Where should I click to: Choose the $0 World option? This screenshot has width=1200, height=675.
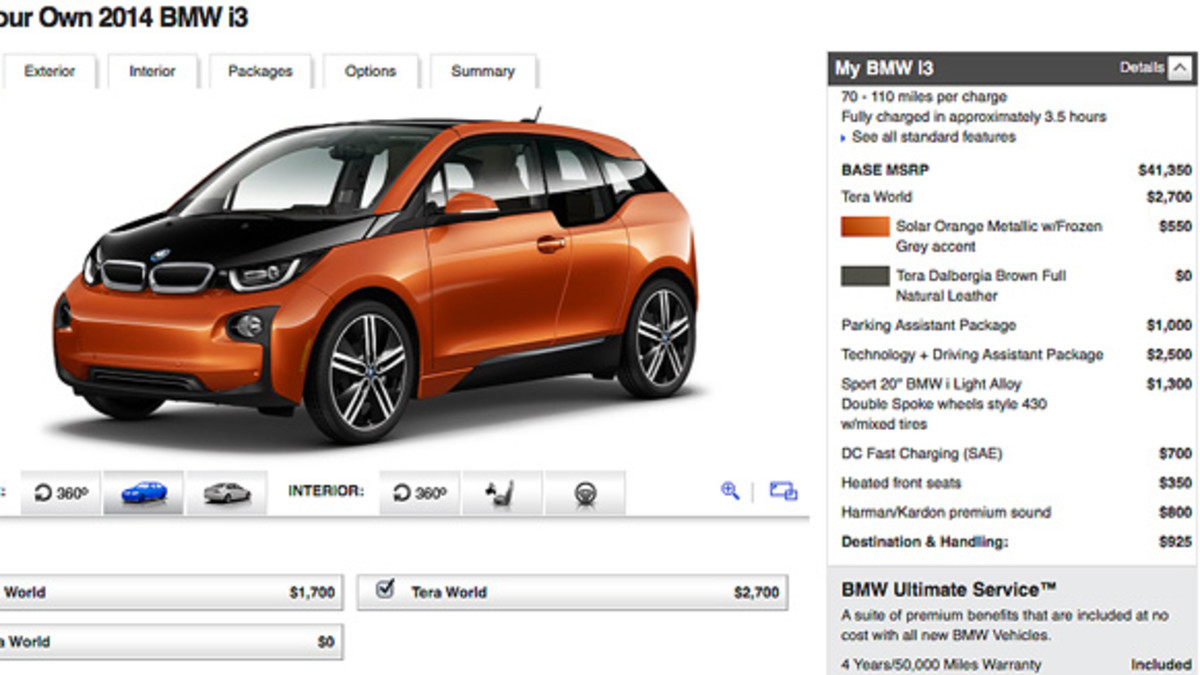168,642
